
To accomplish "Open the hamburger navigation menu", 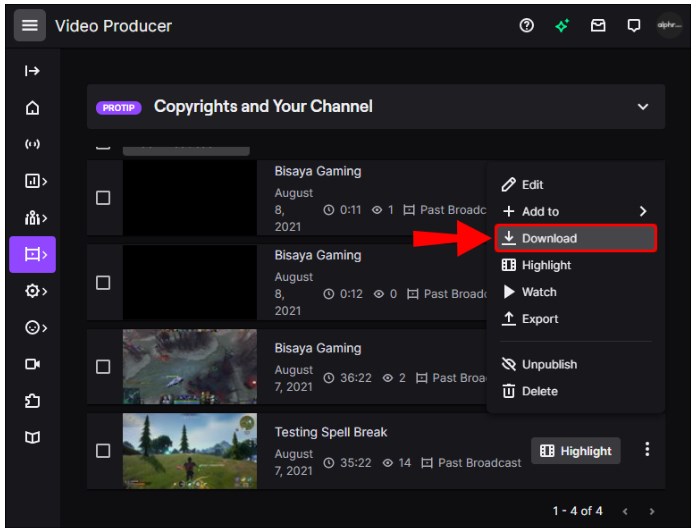I will click(x=29, y=25).
